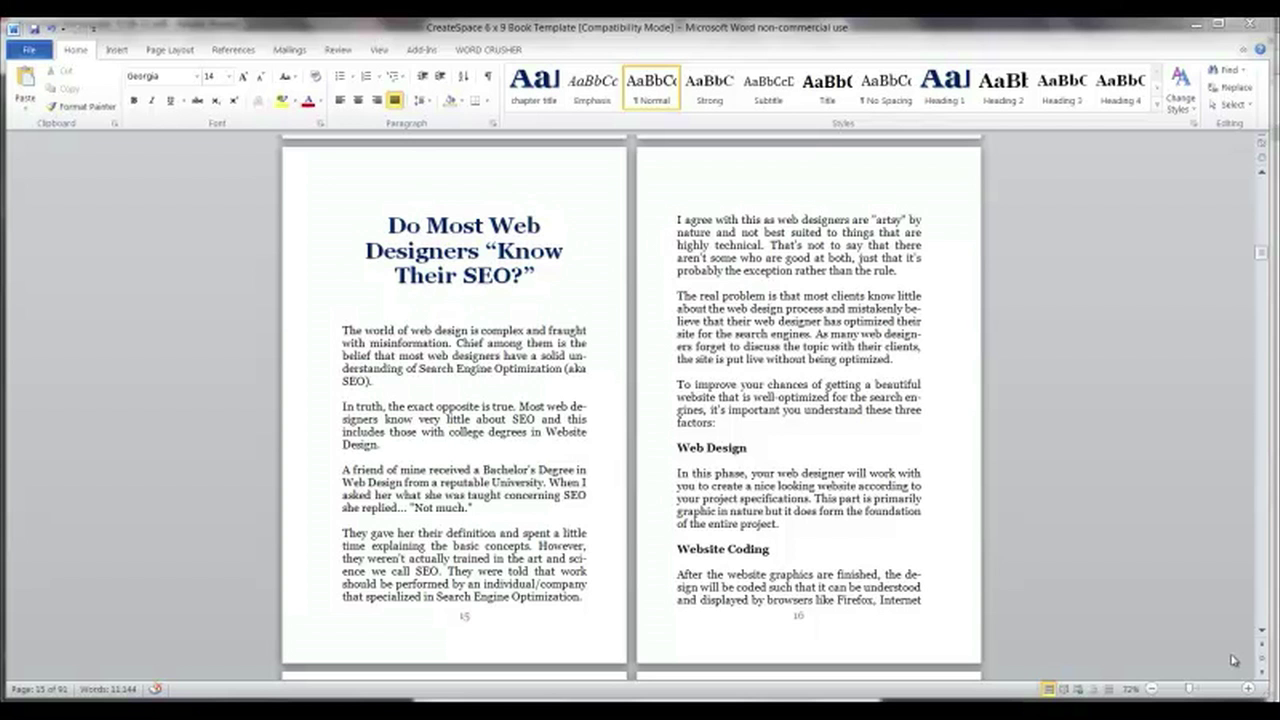Toggle underline formatting
This screenshot has height=720, width=1280.
pos(170,100)
